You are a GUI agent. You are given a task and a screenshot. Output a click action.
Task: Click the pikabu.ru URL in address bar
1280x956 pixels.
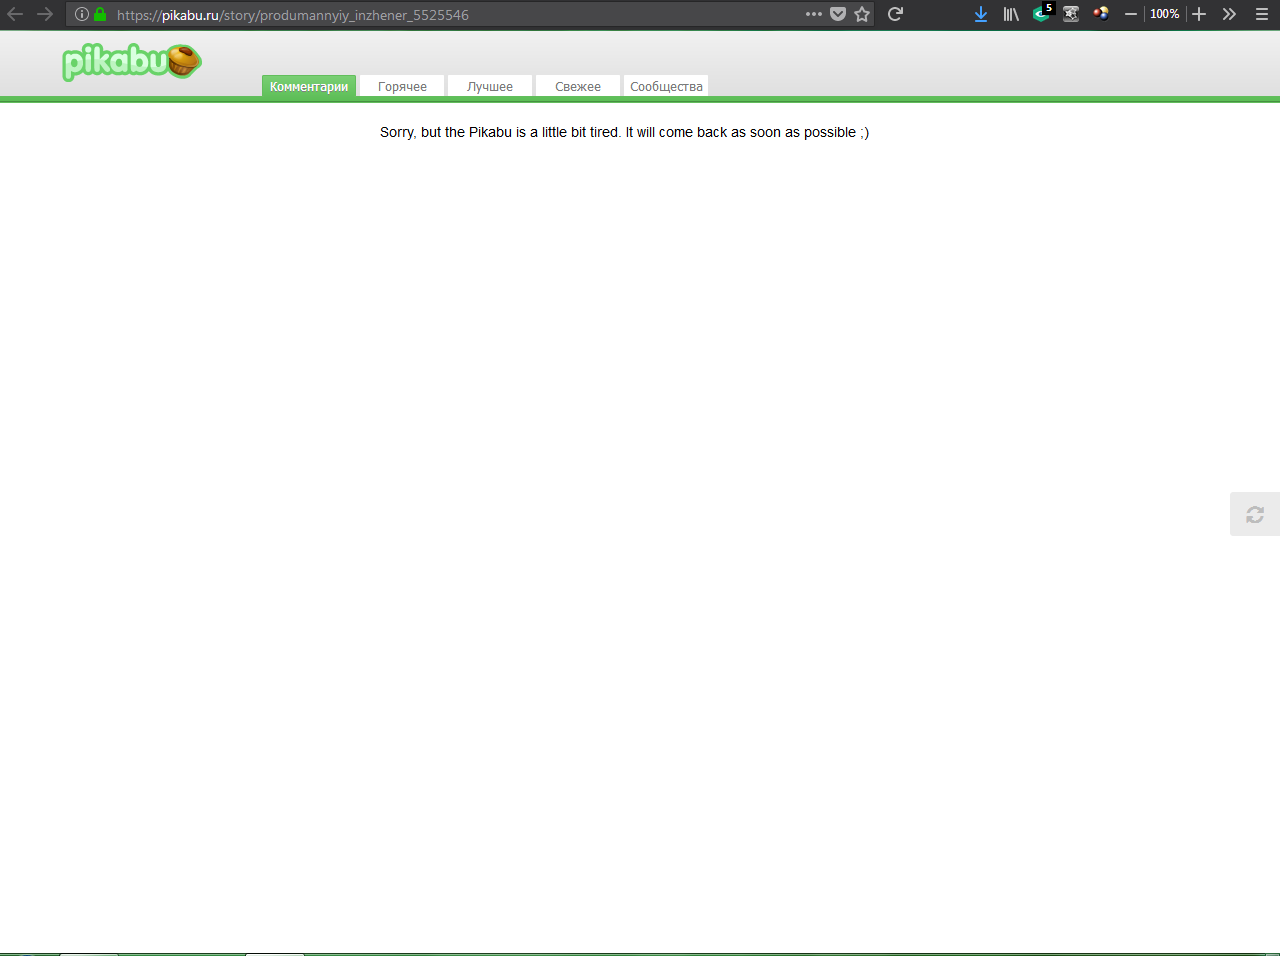tap(292, 15)
